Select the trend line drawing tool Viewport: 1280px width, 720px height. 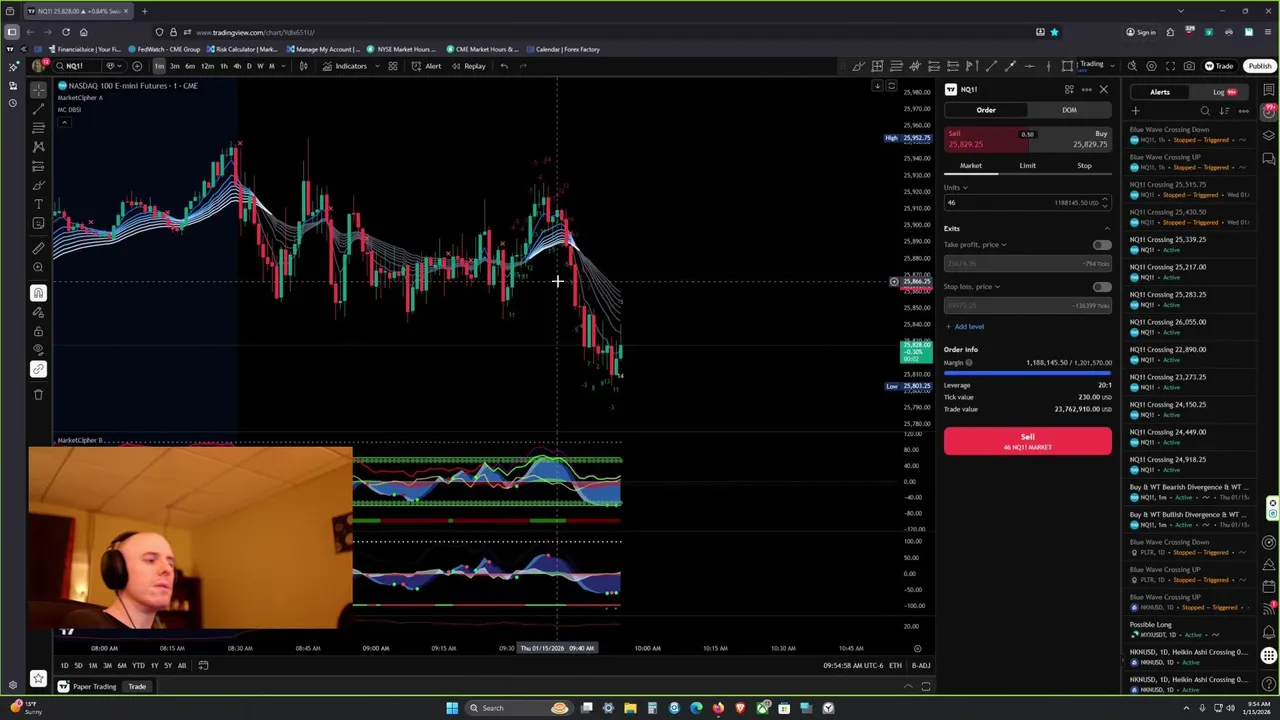(x=38, y=108)
